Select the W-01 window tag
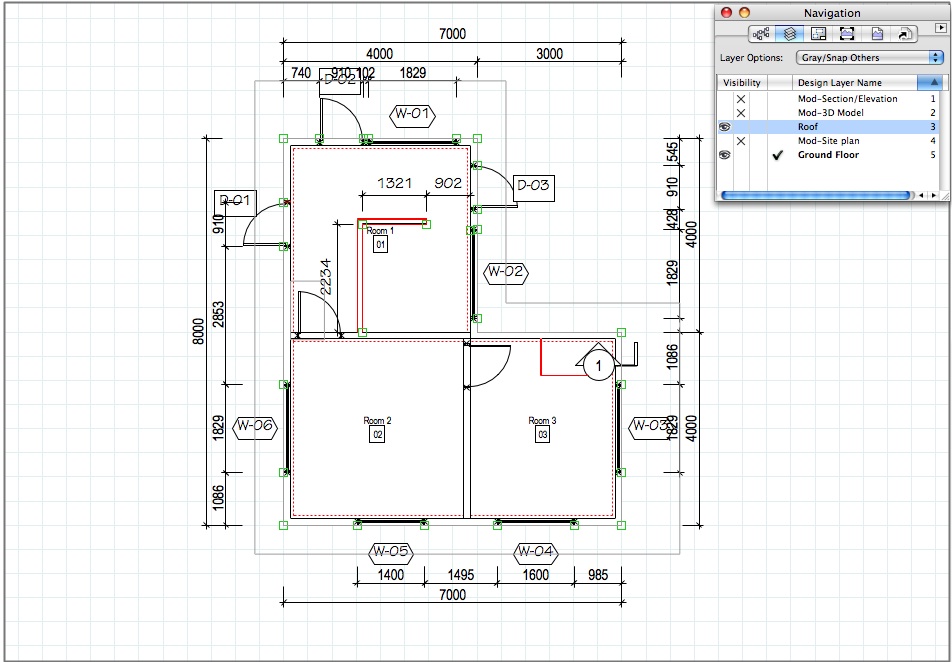The image size is (952, 662). click(x=413, y=114)
